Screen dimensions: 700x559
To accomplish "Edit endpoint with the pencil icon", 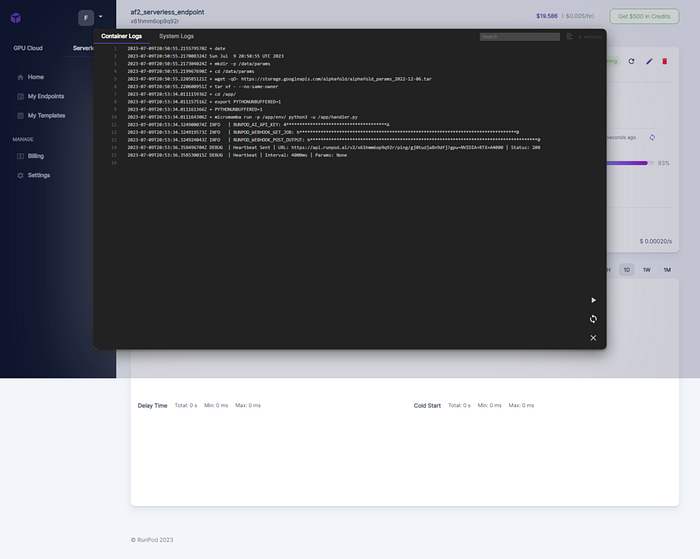I will [649, 61].
